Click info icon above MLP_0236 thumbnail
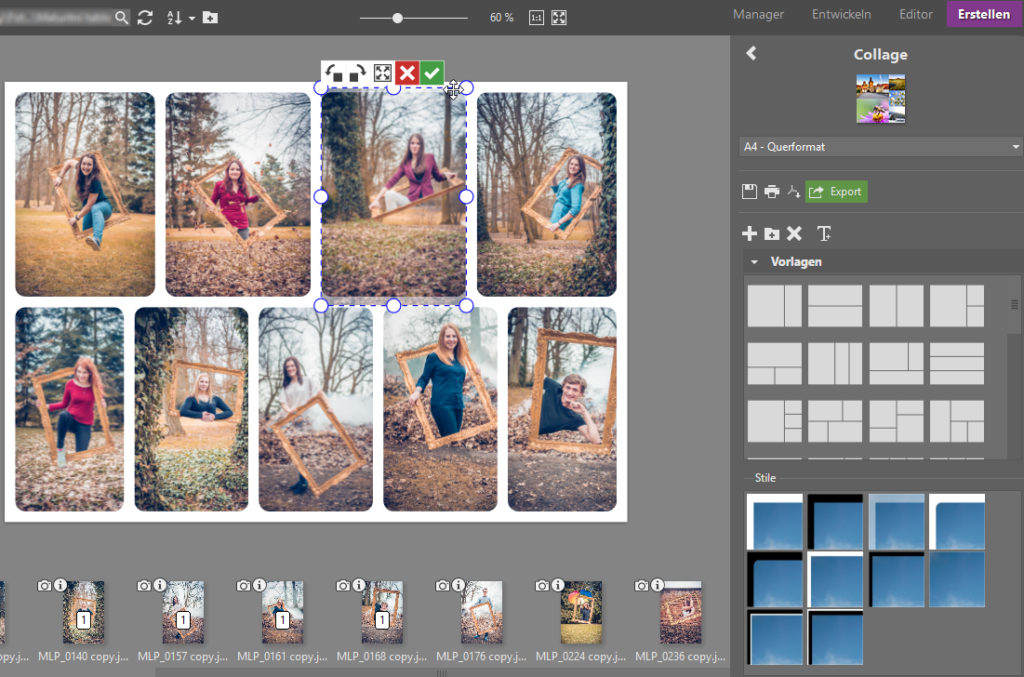This screenshot has height=677, width=1024. point(658,585)
